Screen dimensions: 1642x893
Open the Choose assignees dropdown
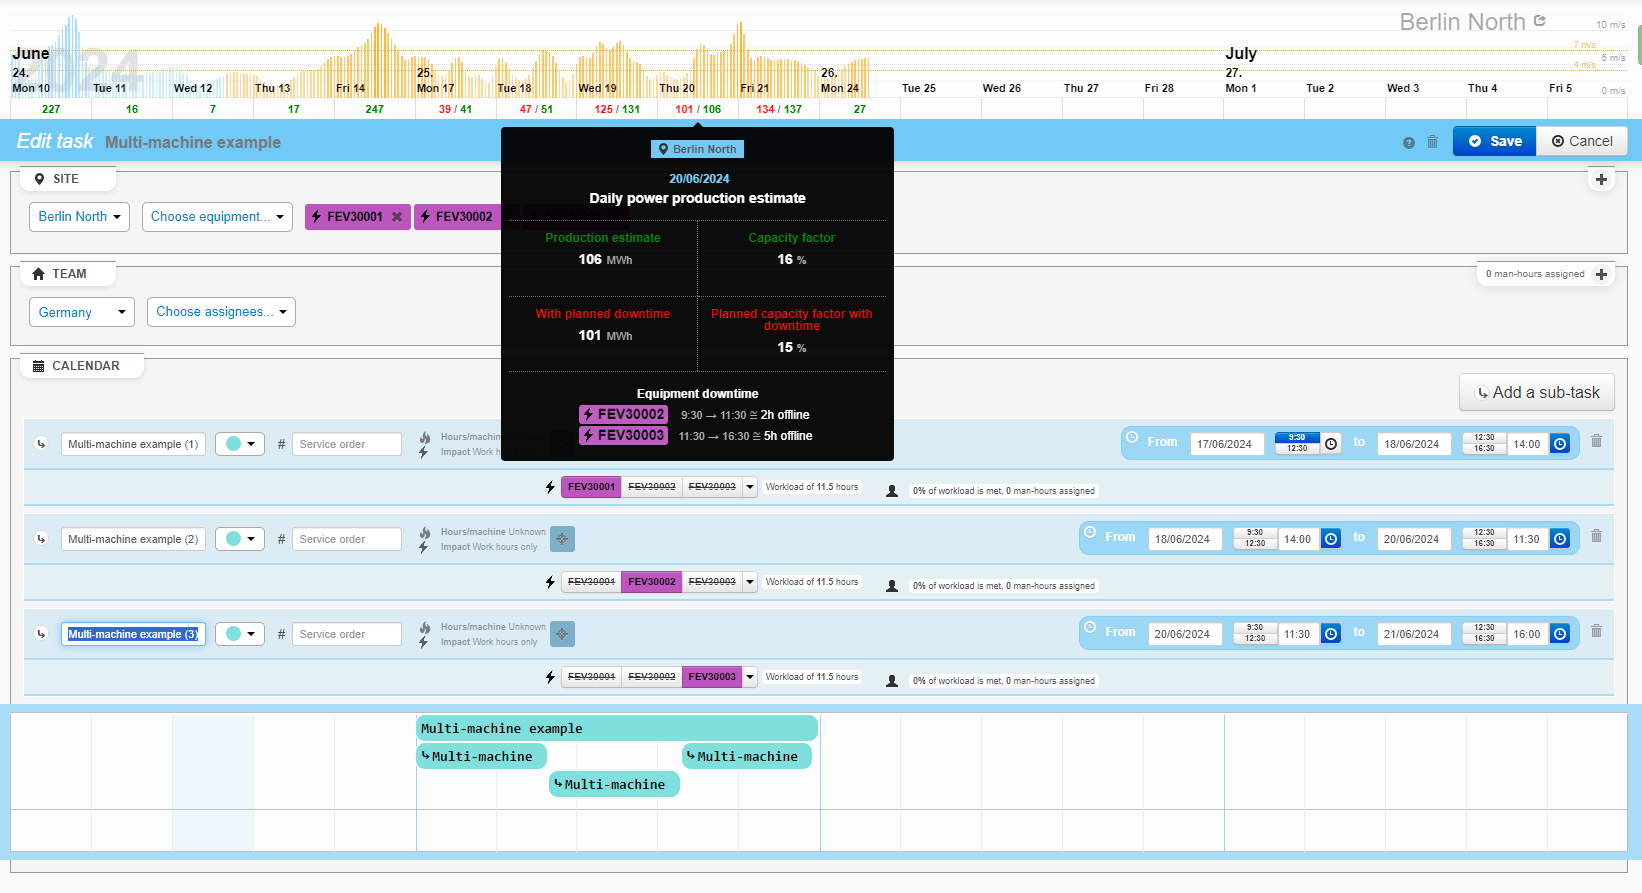pyautogui.click(x=221, y=312)
